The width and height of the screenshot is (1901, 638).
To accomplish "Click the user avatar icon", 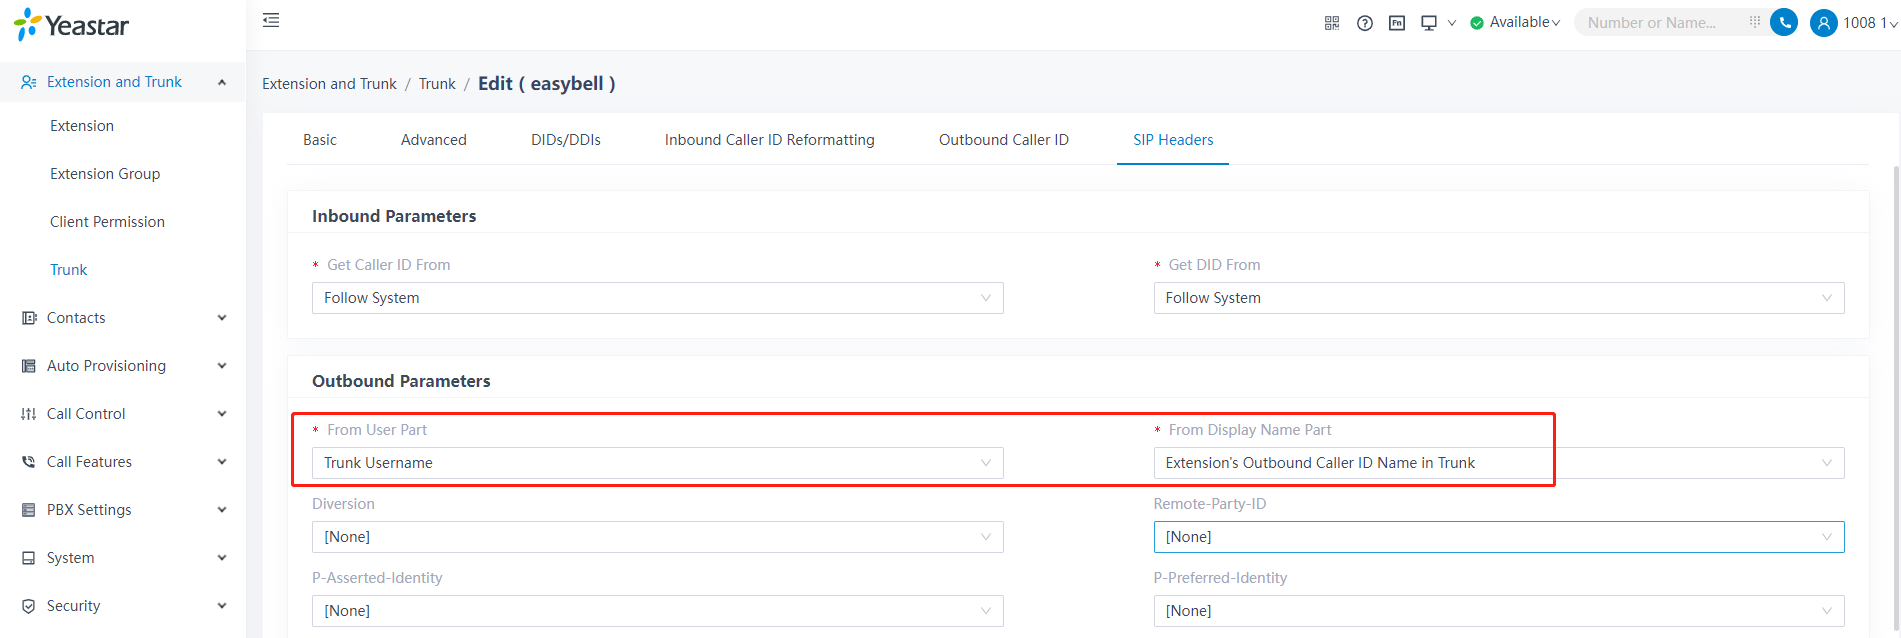I will (x=1824, y=23).
